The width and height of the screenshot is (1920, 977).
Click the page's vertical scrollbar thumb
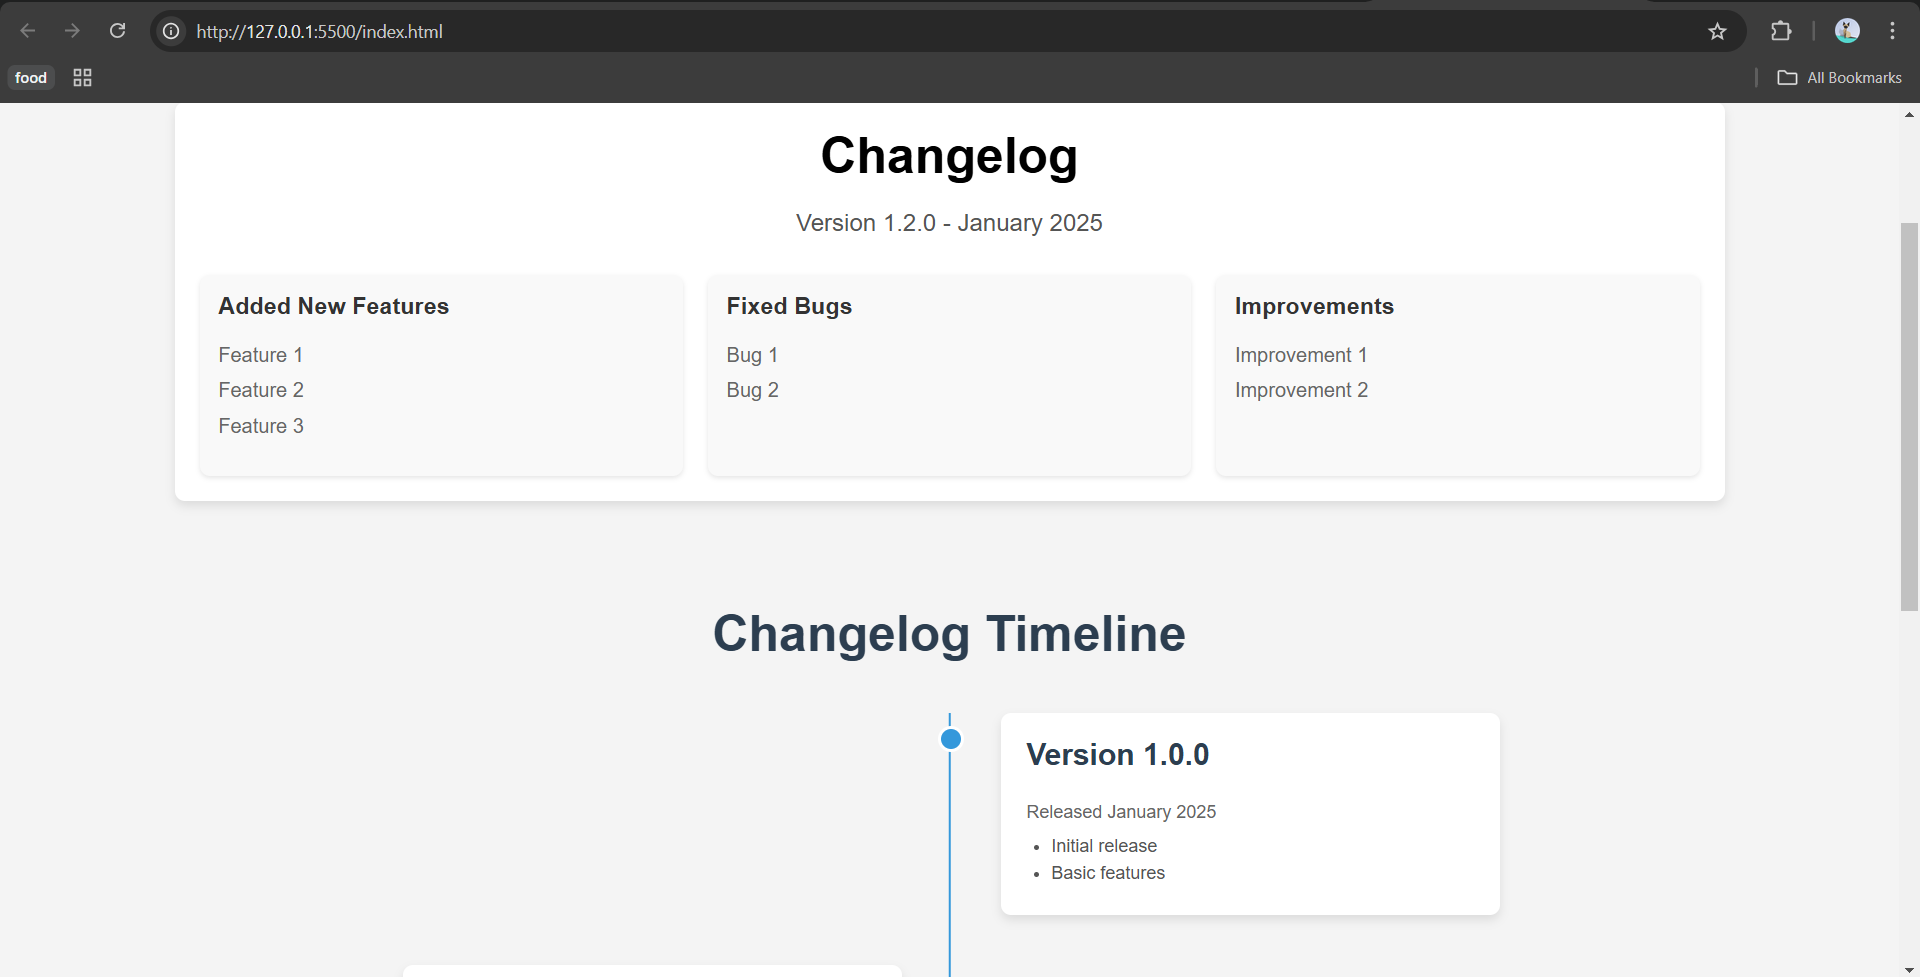point(1909,415)
